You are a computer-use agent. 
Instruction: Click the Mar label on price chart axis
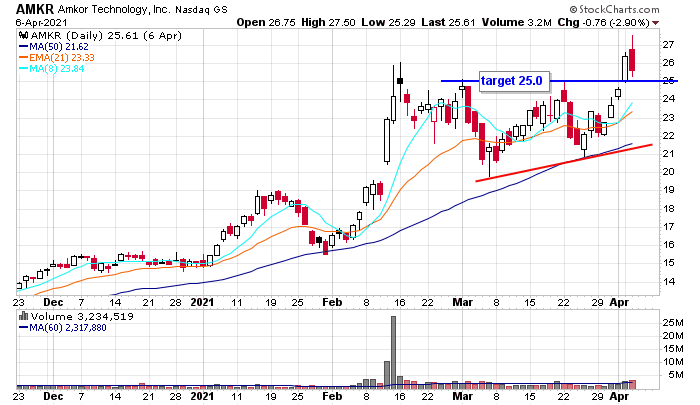click(462, 302)
